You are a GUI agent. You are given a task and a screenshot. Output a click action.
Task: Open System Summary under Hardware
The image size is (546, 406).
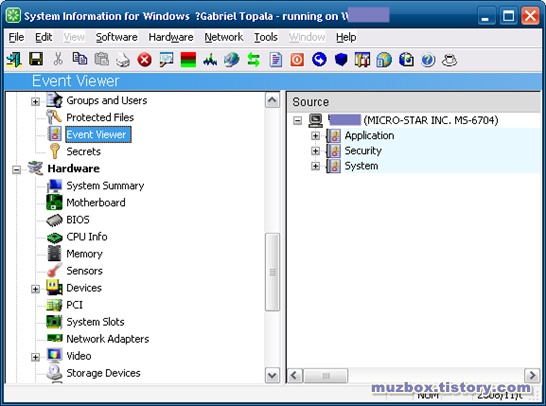[105, 186]
